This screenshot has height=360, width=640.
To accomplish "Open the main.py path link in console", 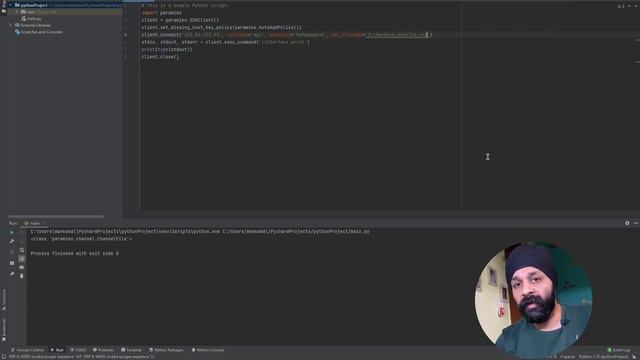I will (x=296, y=231).
